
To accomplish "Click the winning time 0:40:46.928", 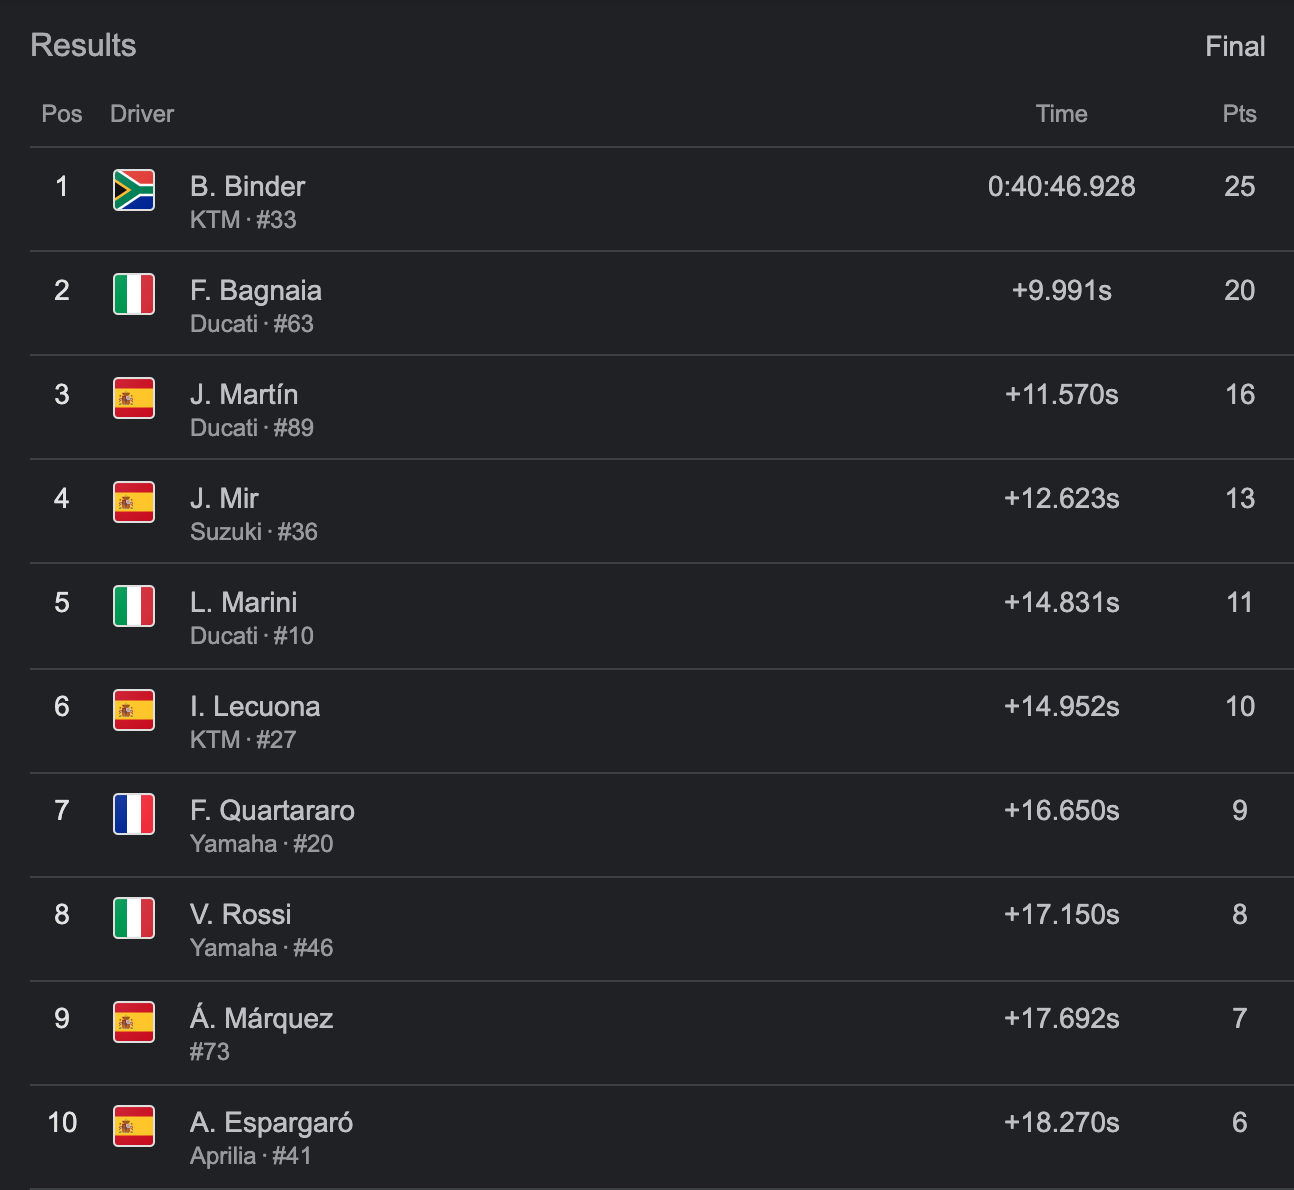I will click(x=1061, y=187).
